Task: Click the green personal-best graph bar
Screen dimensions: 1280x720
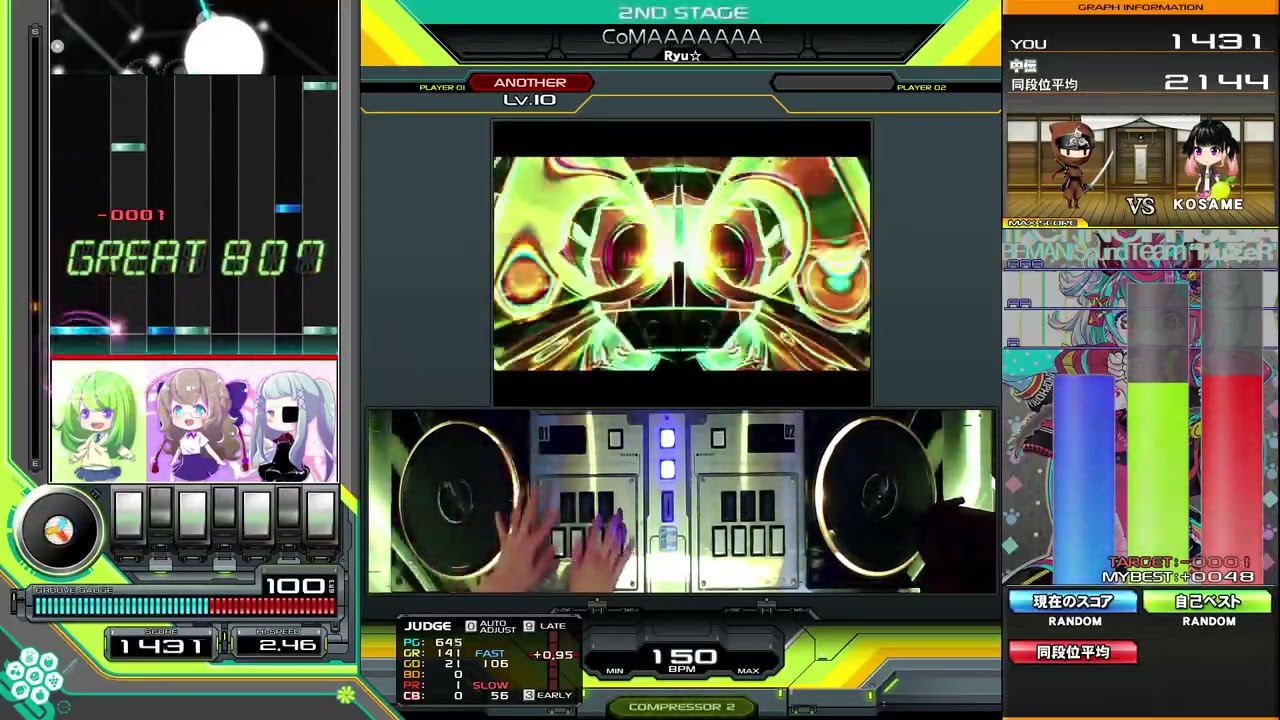Action: (1157, 482)
